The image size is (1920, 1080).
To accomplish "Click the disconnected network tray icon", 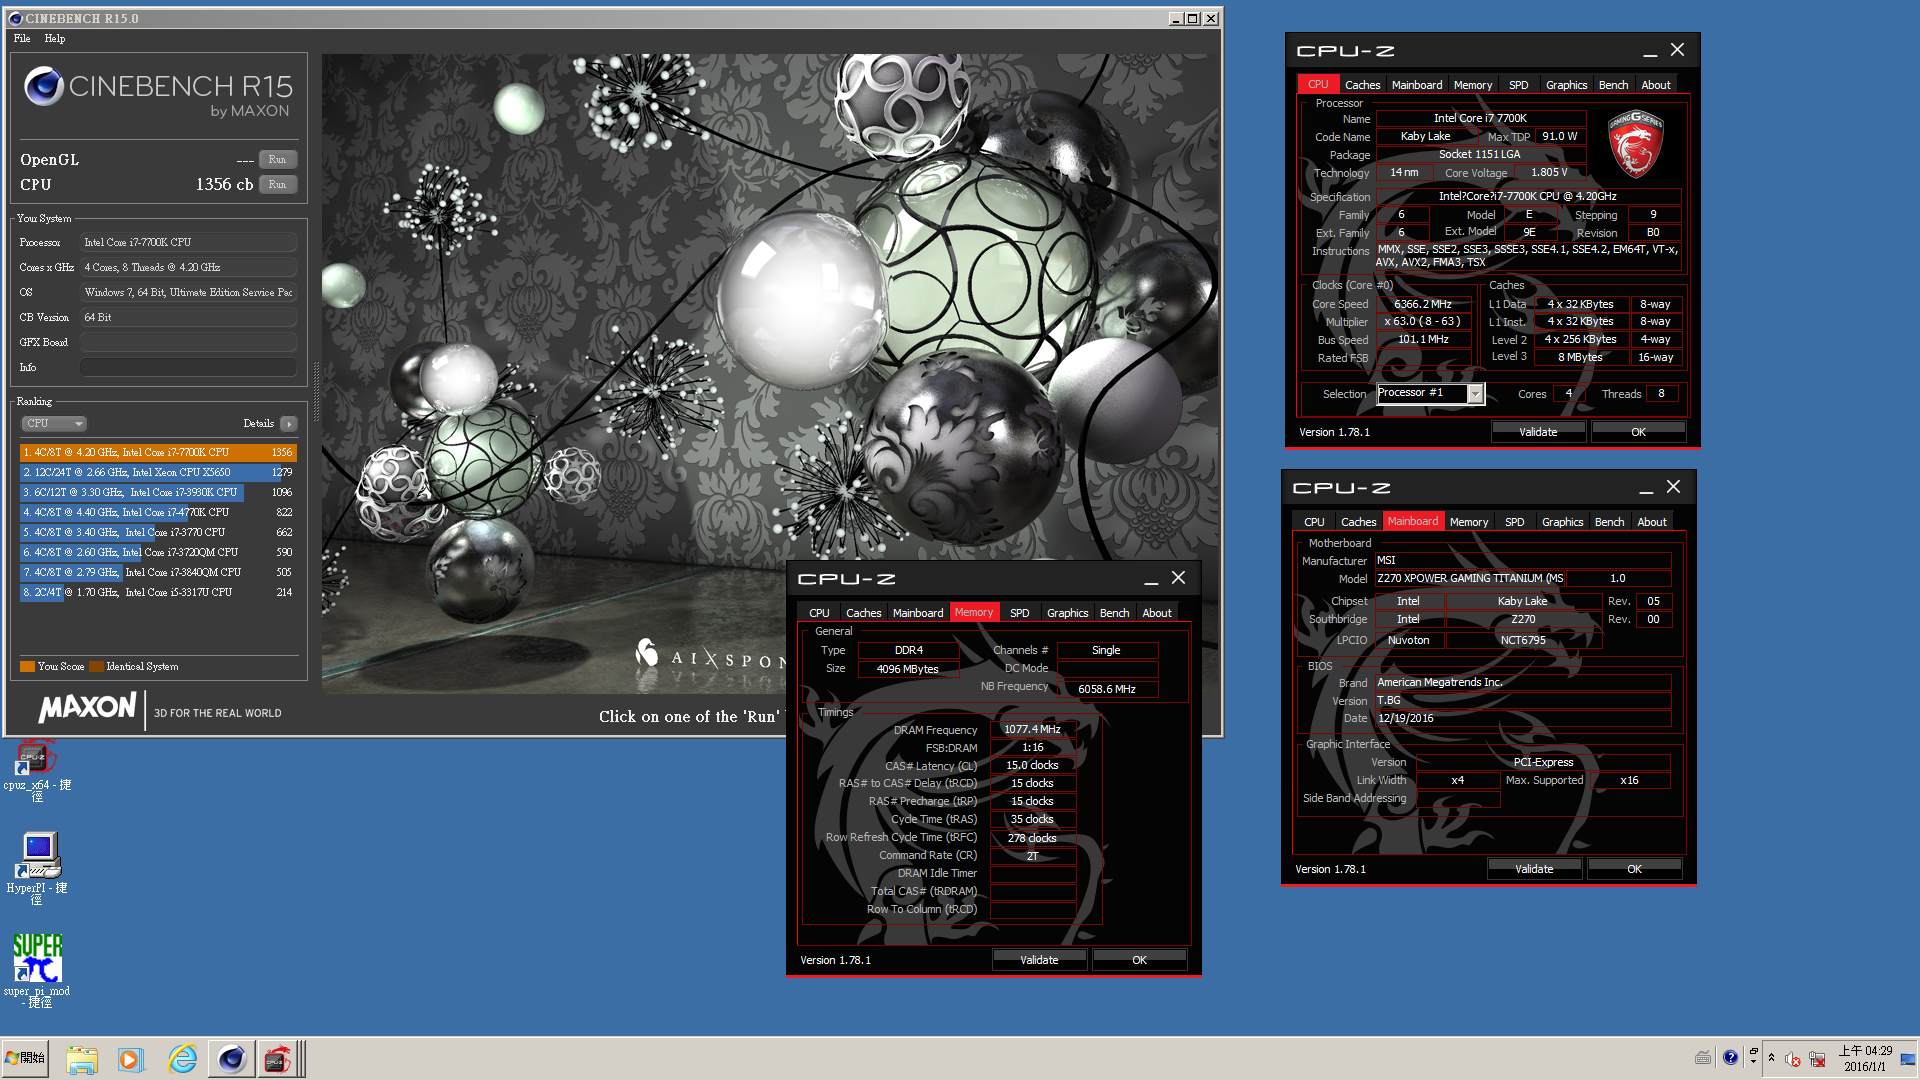I will [1817, 1059].
